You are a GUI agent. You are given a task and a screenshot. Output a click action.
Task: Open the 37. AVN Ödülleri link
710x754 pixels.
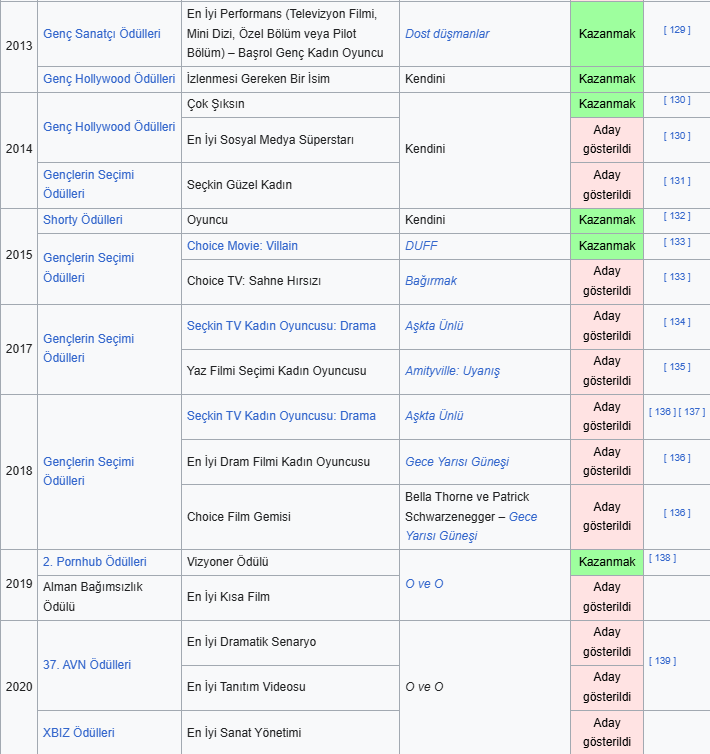(x=87, y=665)
